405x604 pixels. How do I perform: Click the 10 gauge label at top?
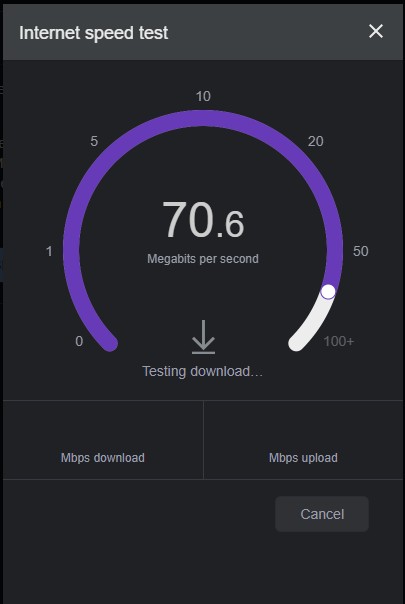click(203, 96)
